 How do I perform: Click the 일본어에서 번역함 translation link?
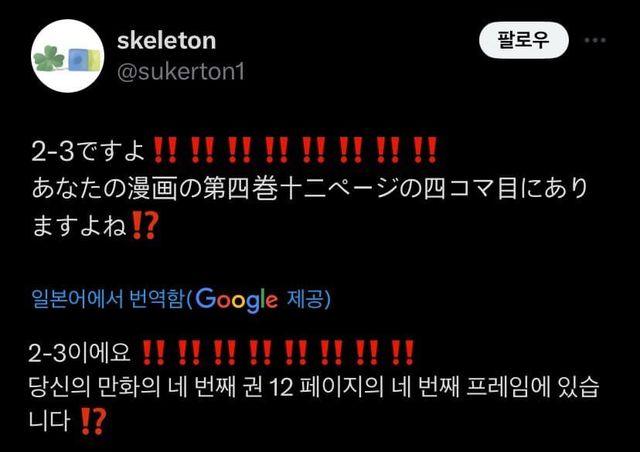(109, 299)
